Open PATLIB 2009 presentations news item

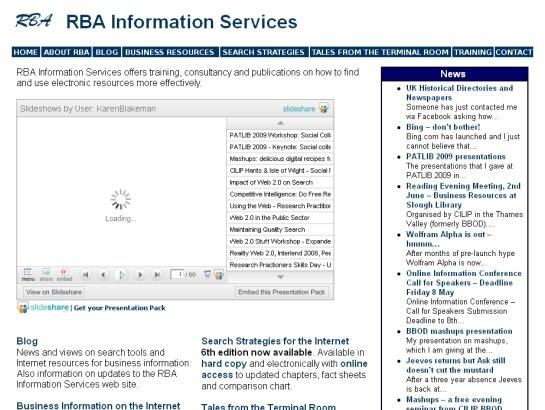[456, 157]
